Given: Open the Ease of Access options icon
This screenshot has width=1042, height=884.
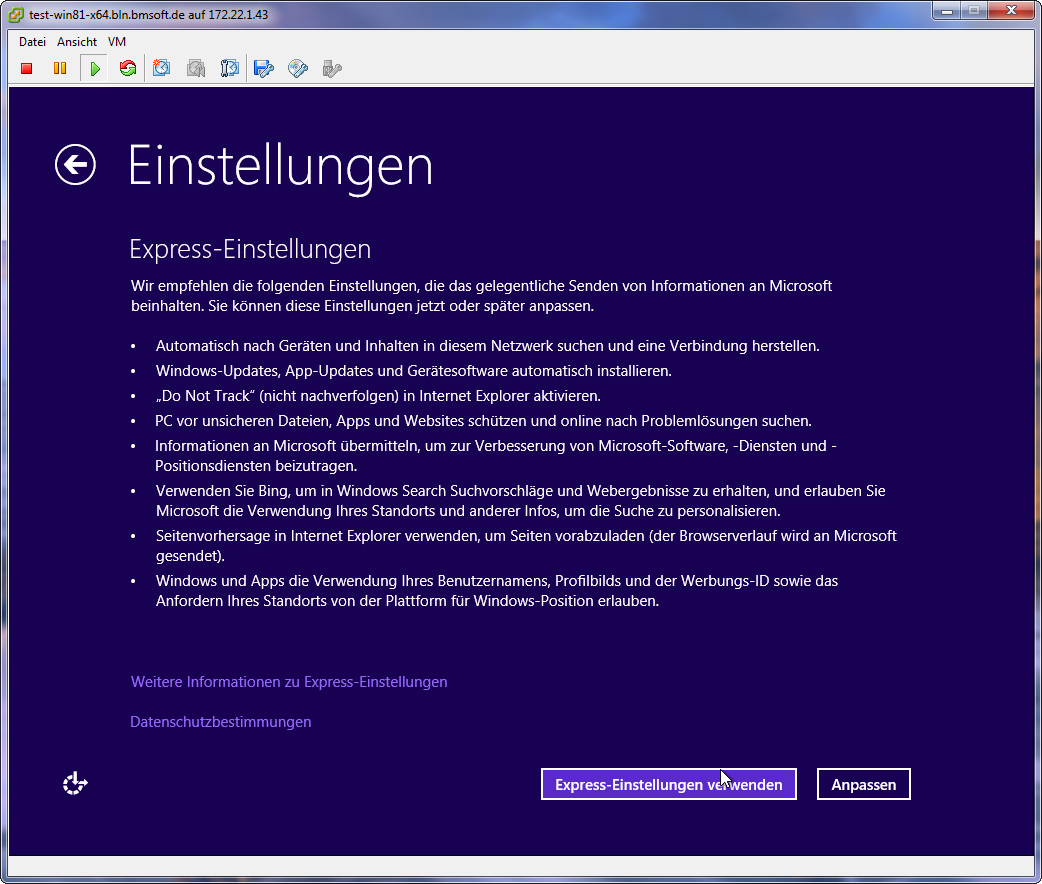Looking at the screenshot, I should [75, 784].
